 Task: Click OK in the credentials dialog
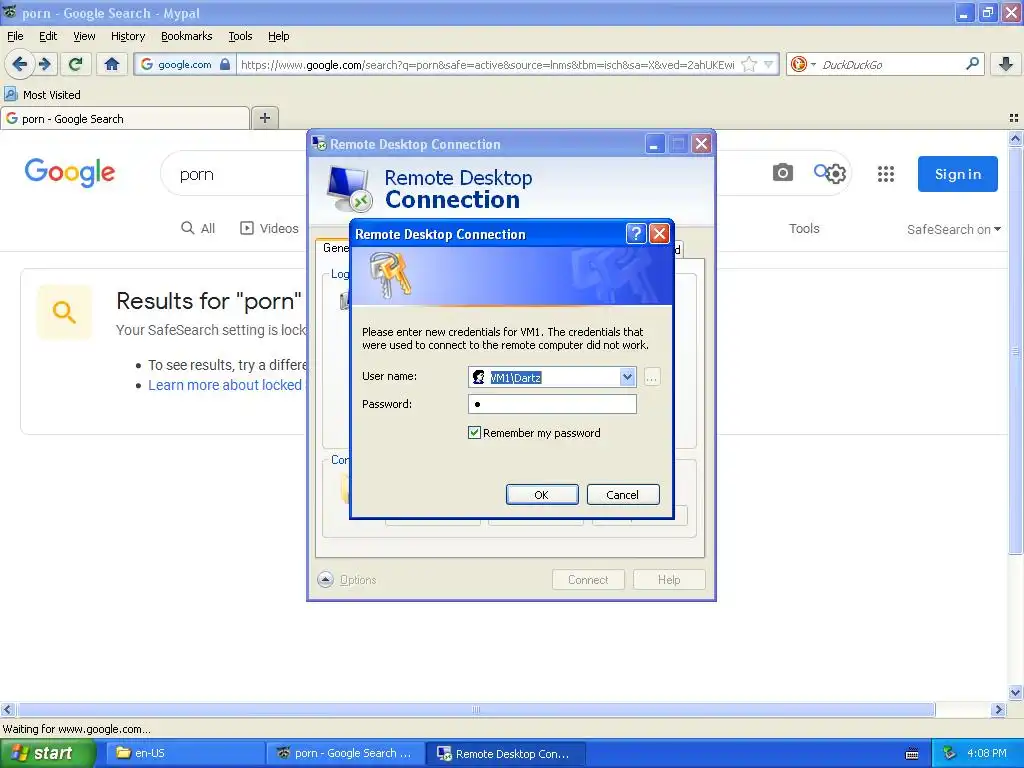tap(542, 494)
